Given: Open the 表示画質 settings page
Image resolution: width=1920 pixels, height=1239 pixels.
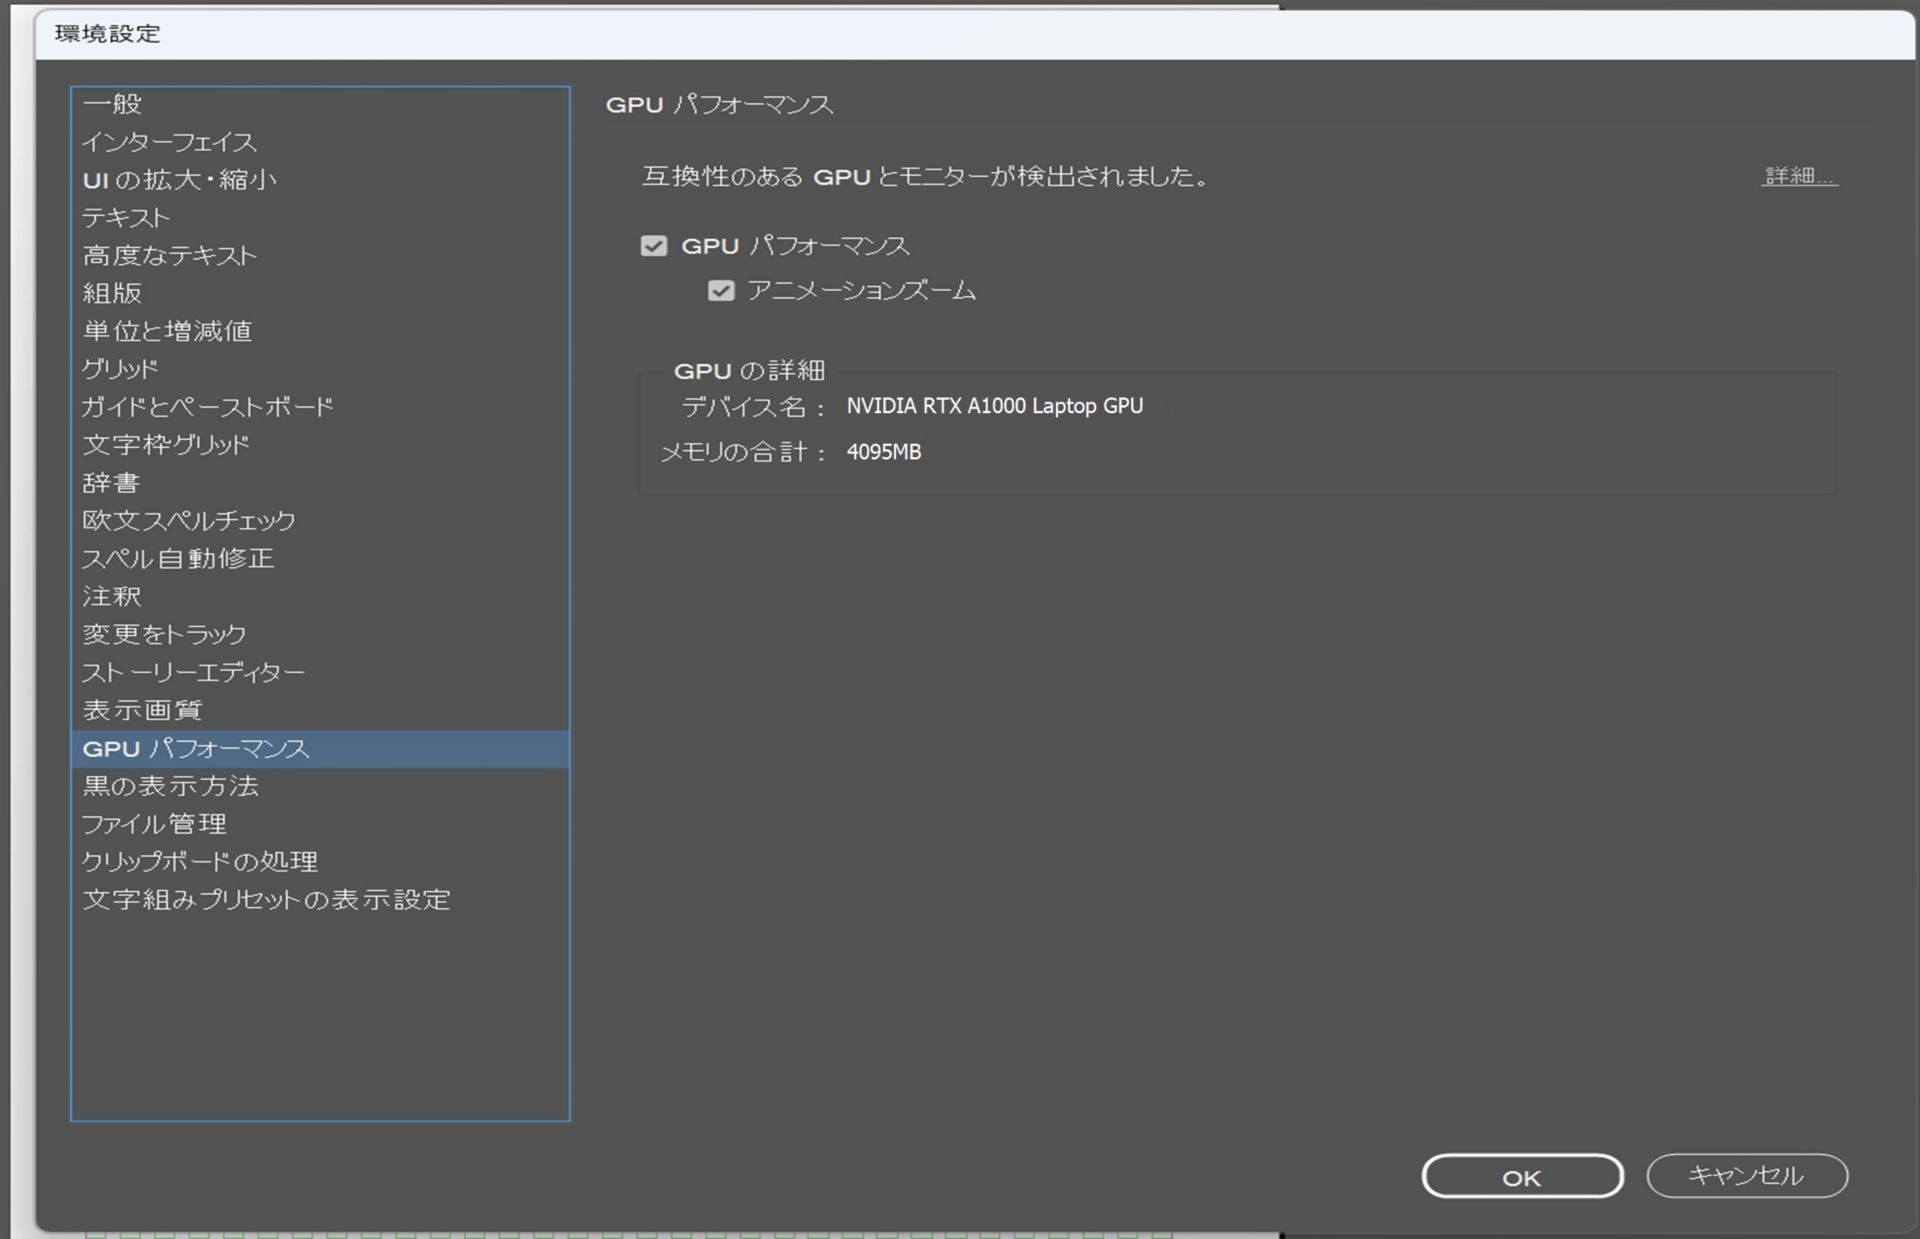Looking at the screenshot, I should (x=142, y=710).
